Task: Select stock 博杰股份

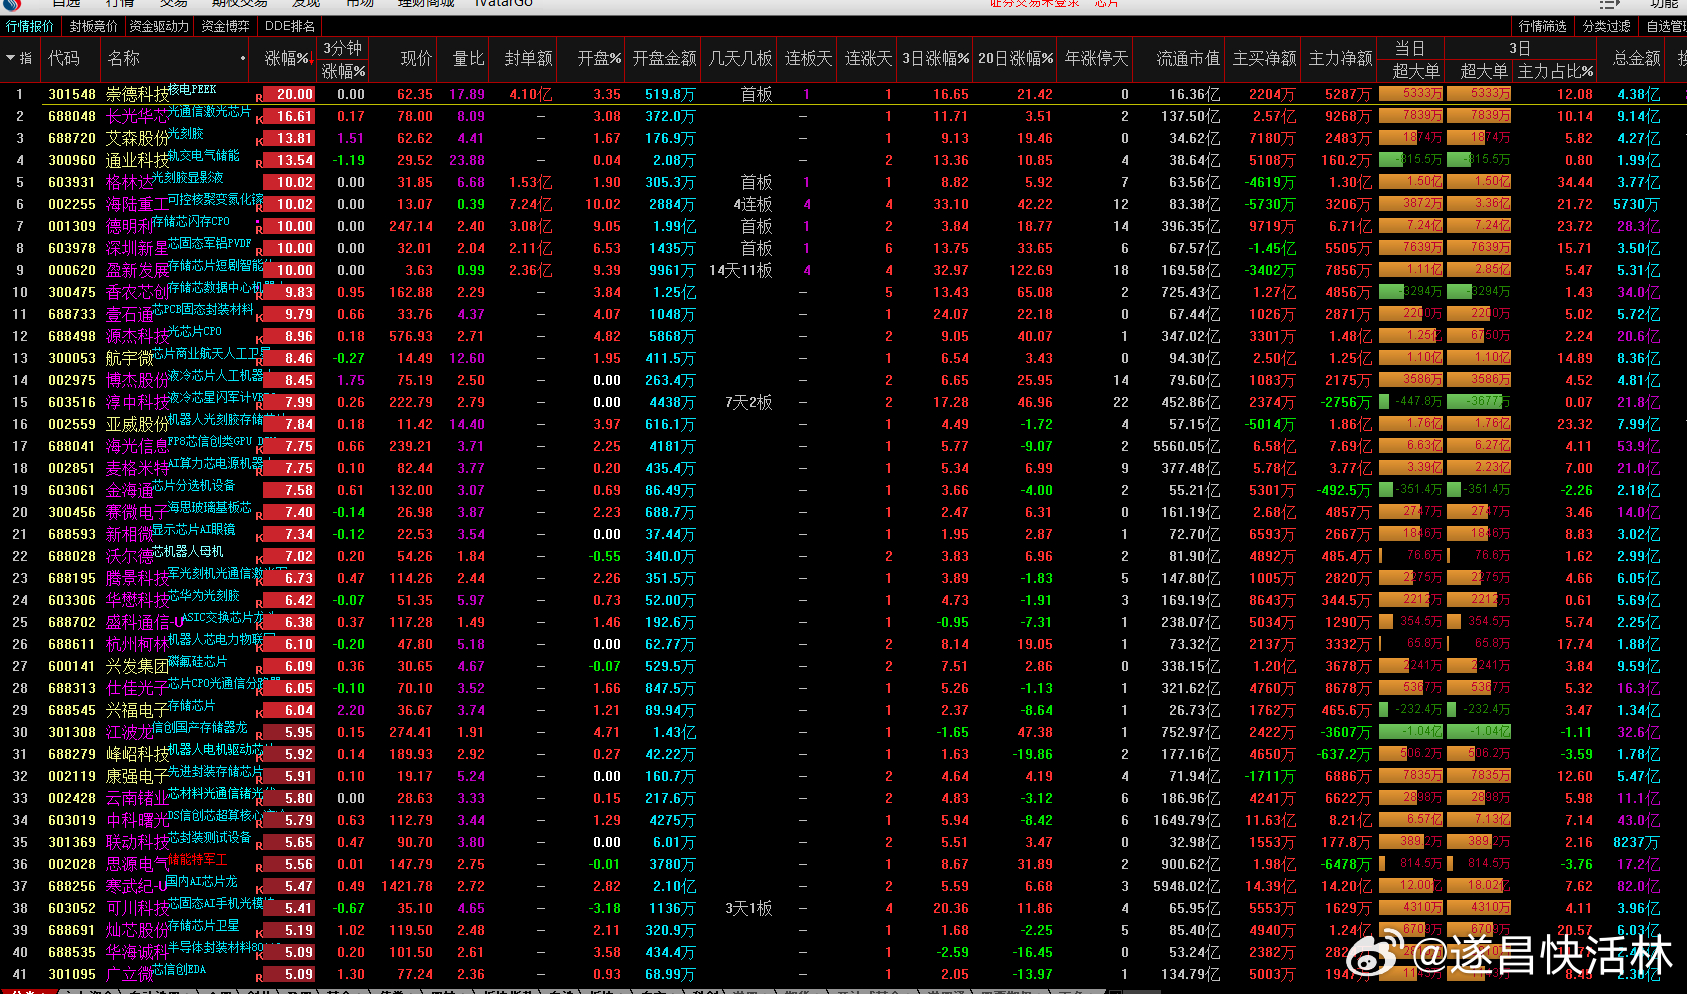Action: (x=137, y=380)
